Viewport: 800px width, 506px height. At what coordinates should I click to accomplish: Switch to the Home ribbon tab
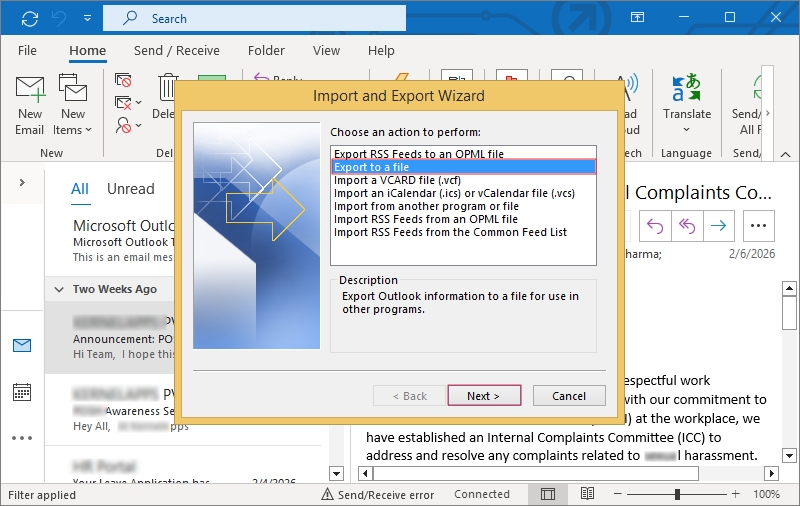click(x=88, y=50)
